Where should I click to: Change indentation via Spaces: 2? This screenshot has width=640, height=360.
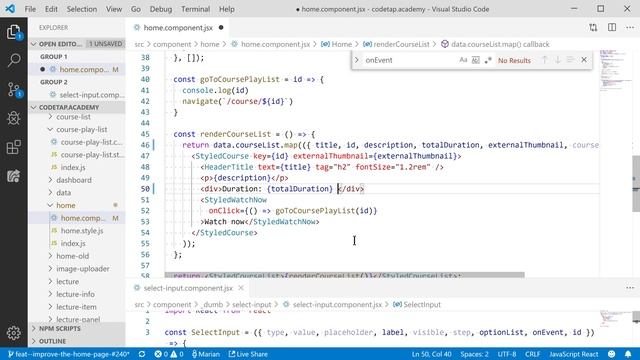click(x=474, y=354)
